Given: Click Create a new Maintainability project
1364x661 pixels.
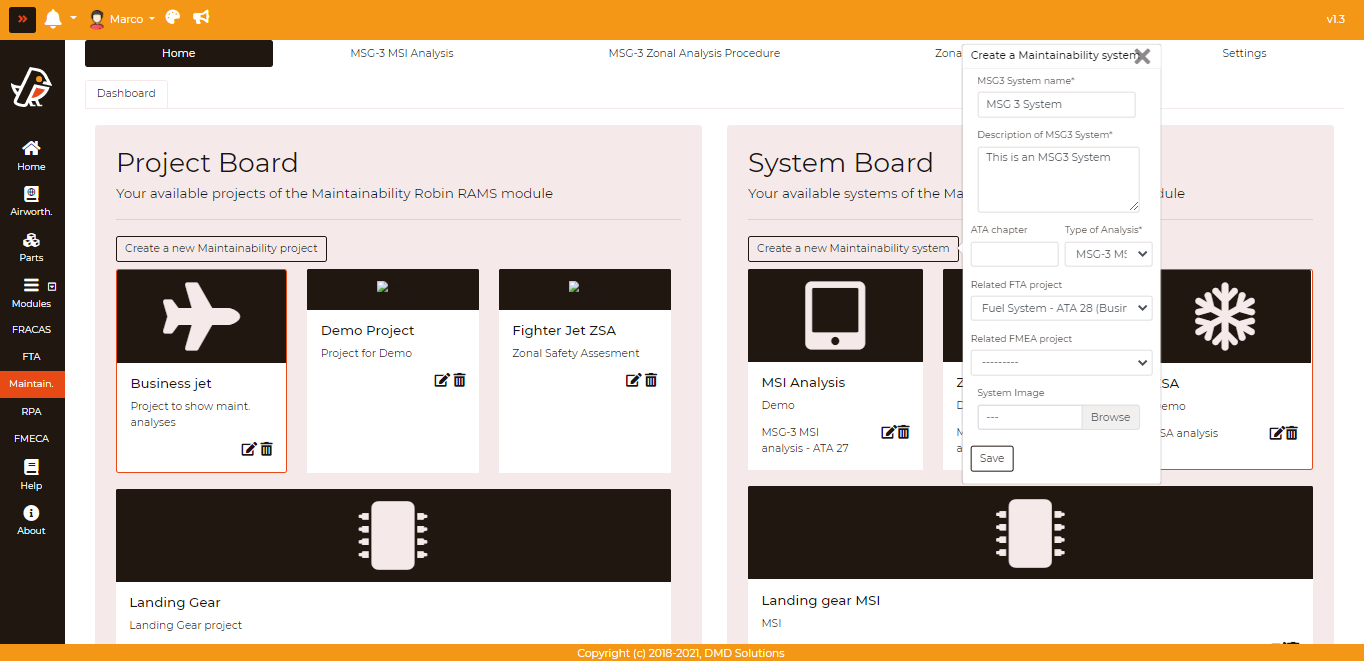Looking at the screenshot, I should point(221,248).
